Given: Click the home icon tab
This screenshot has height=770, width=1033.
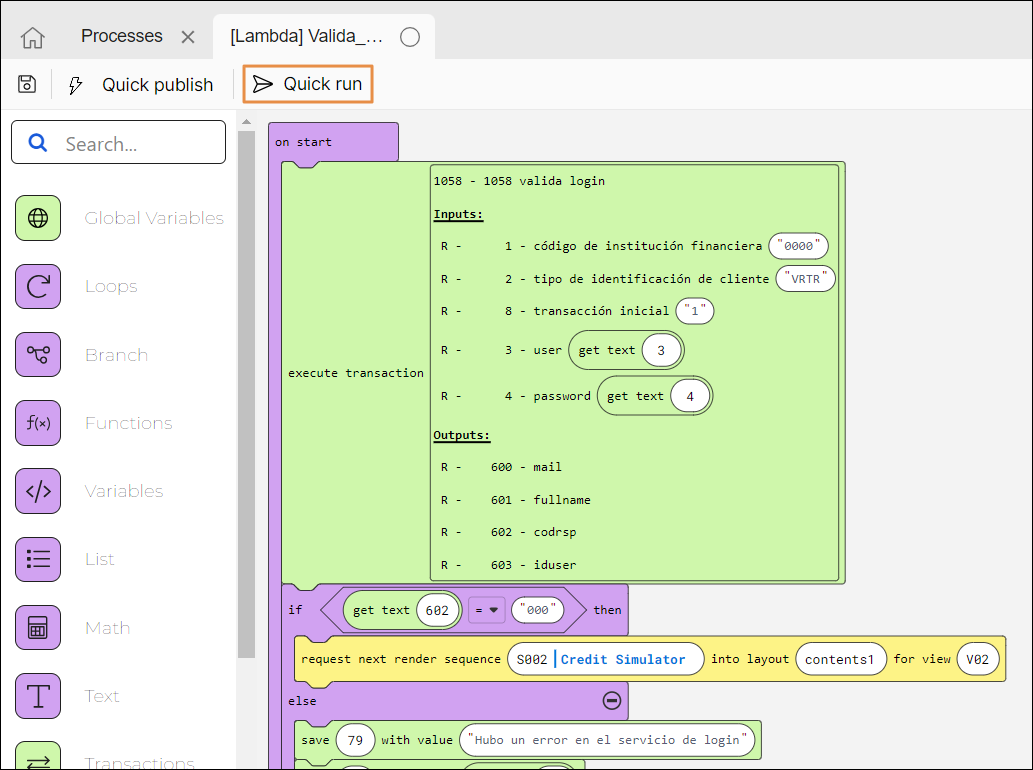Looking at the screenshot, I should click(33, 37).
